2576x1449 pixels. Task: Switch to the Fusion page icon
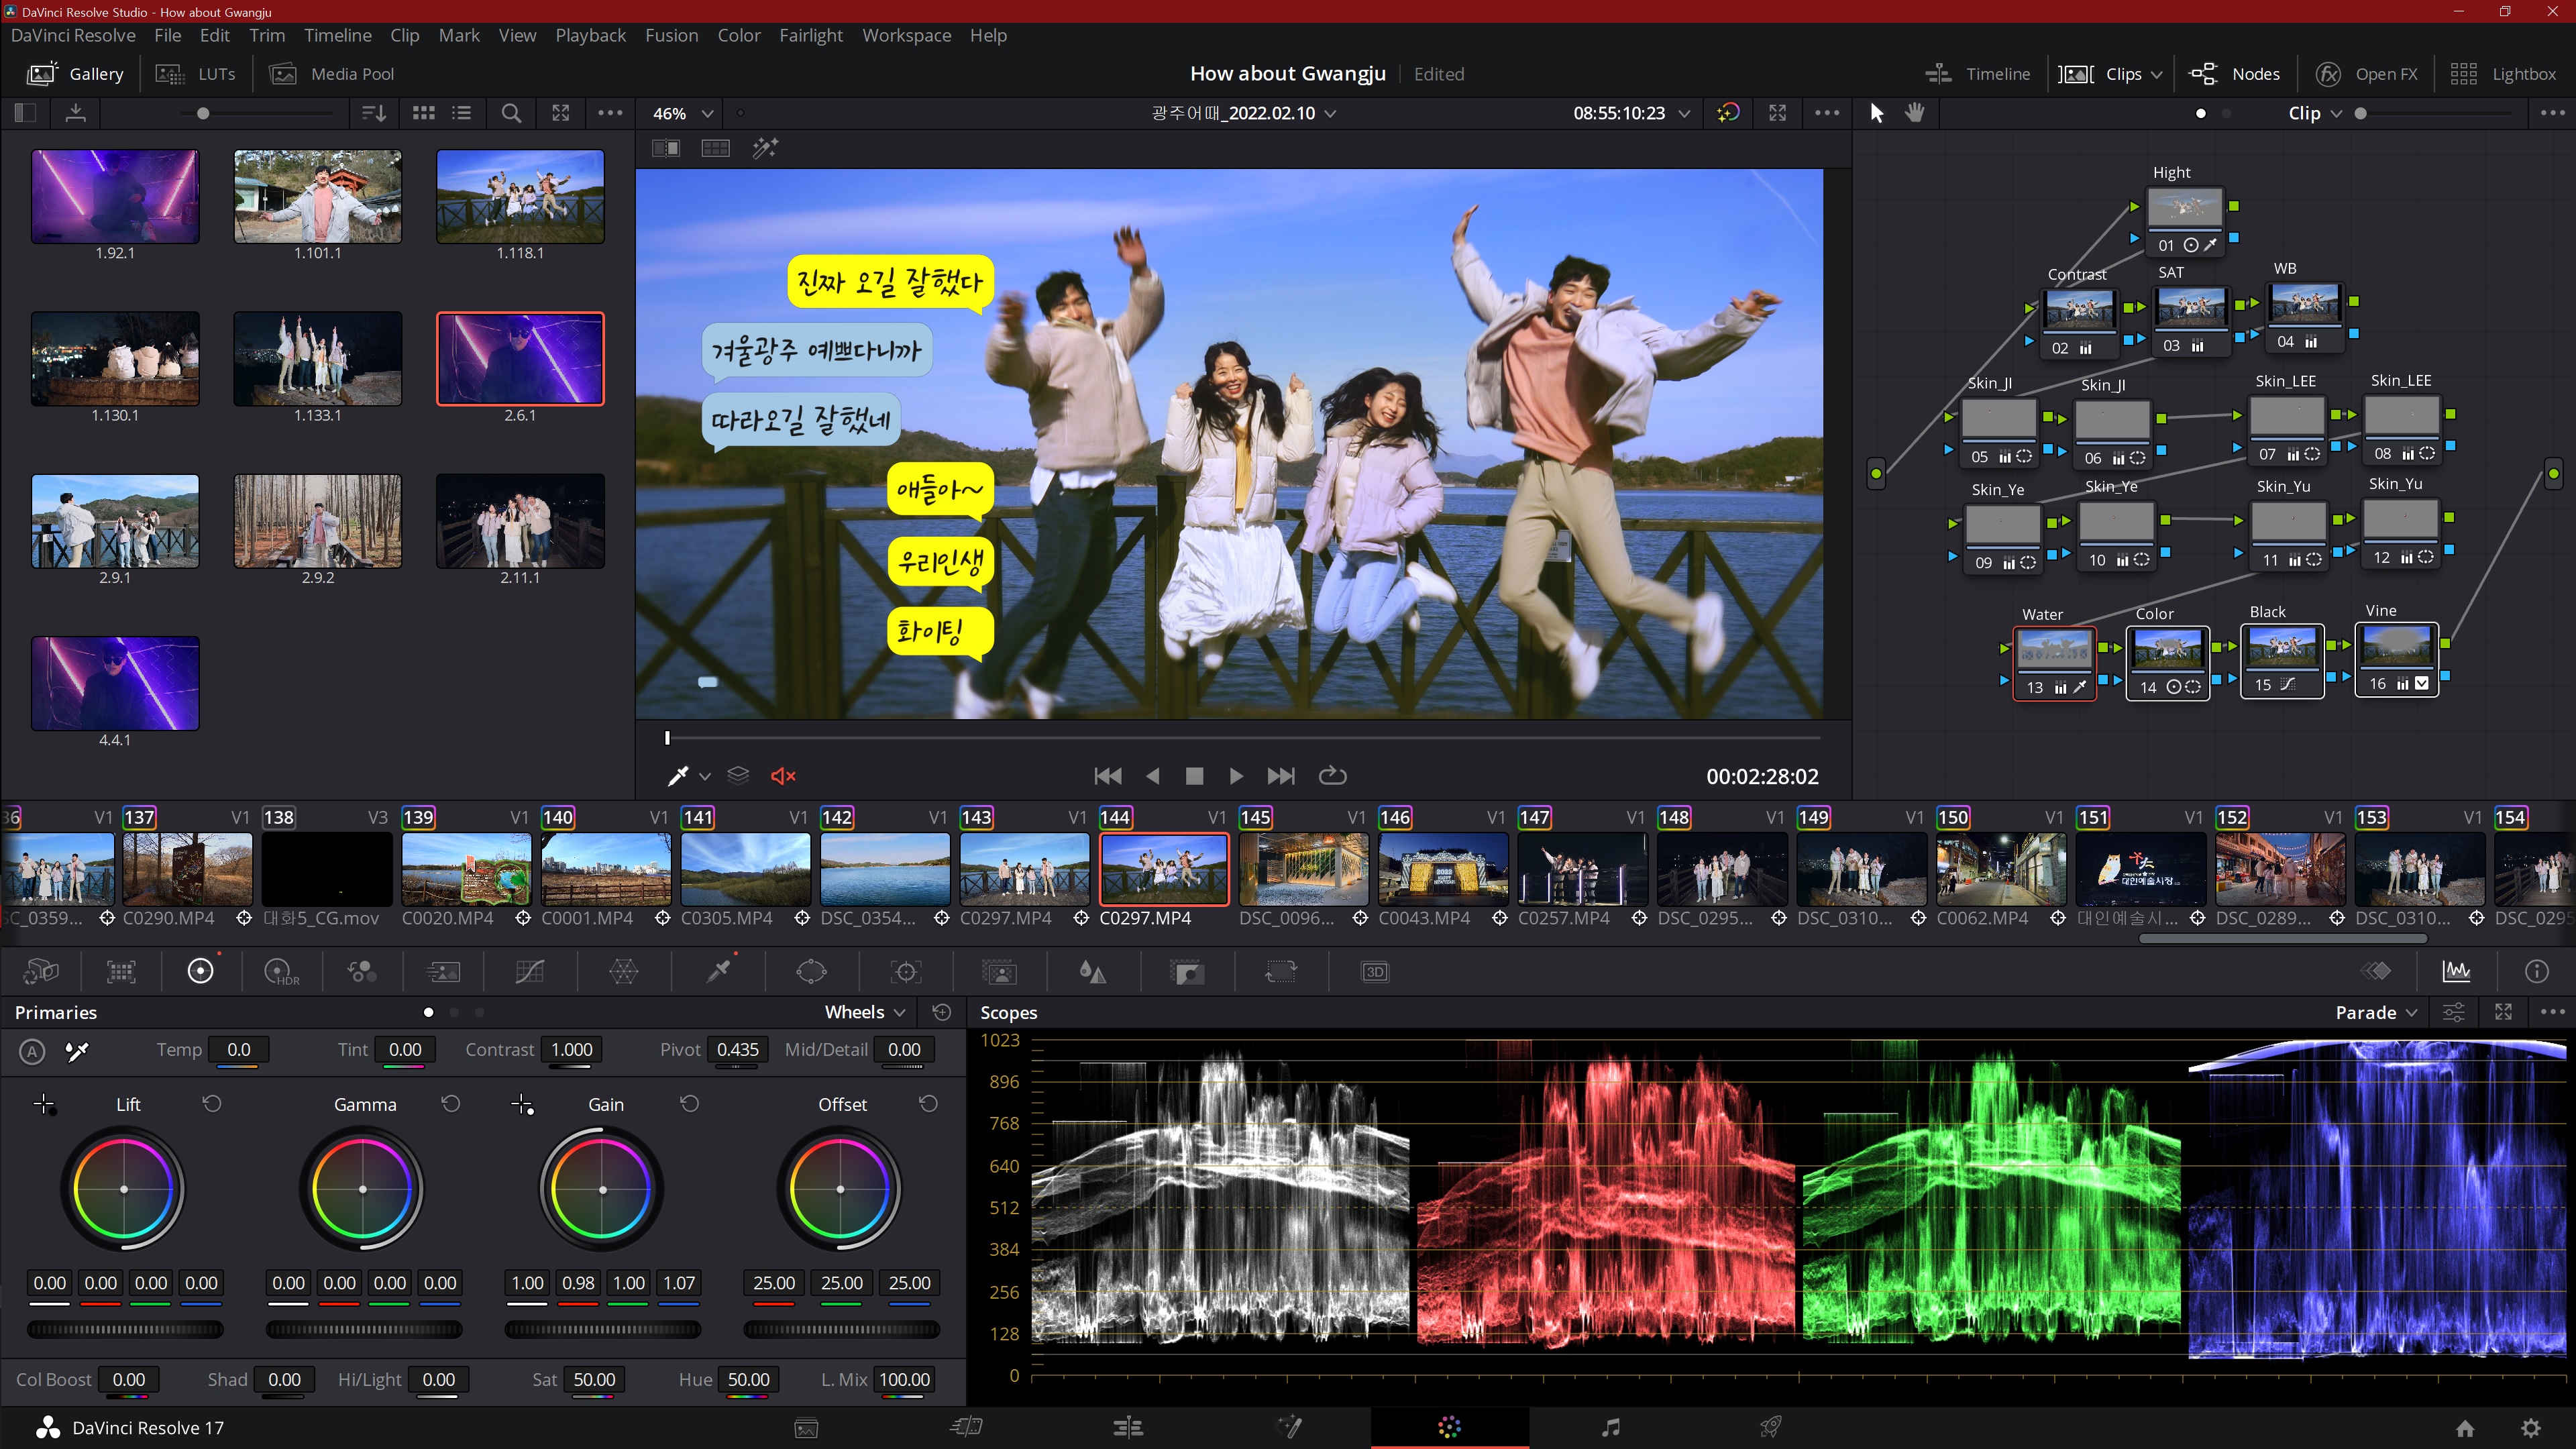click(x=1289, y=1427)
